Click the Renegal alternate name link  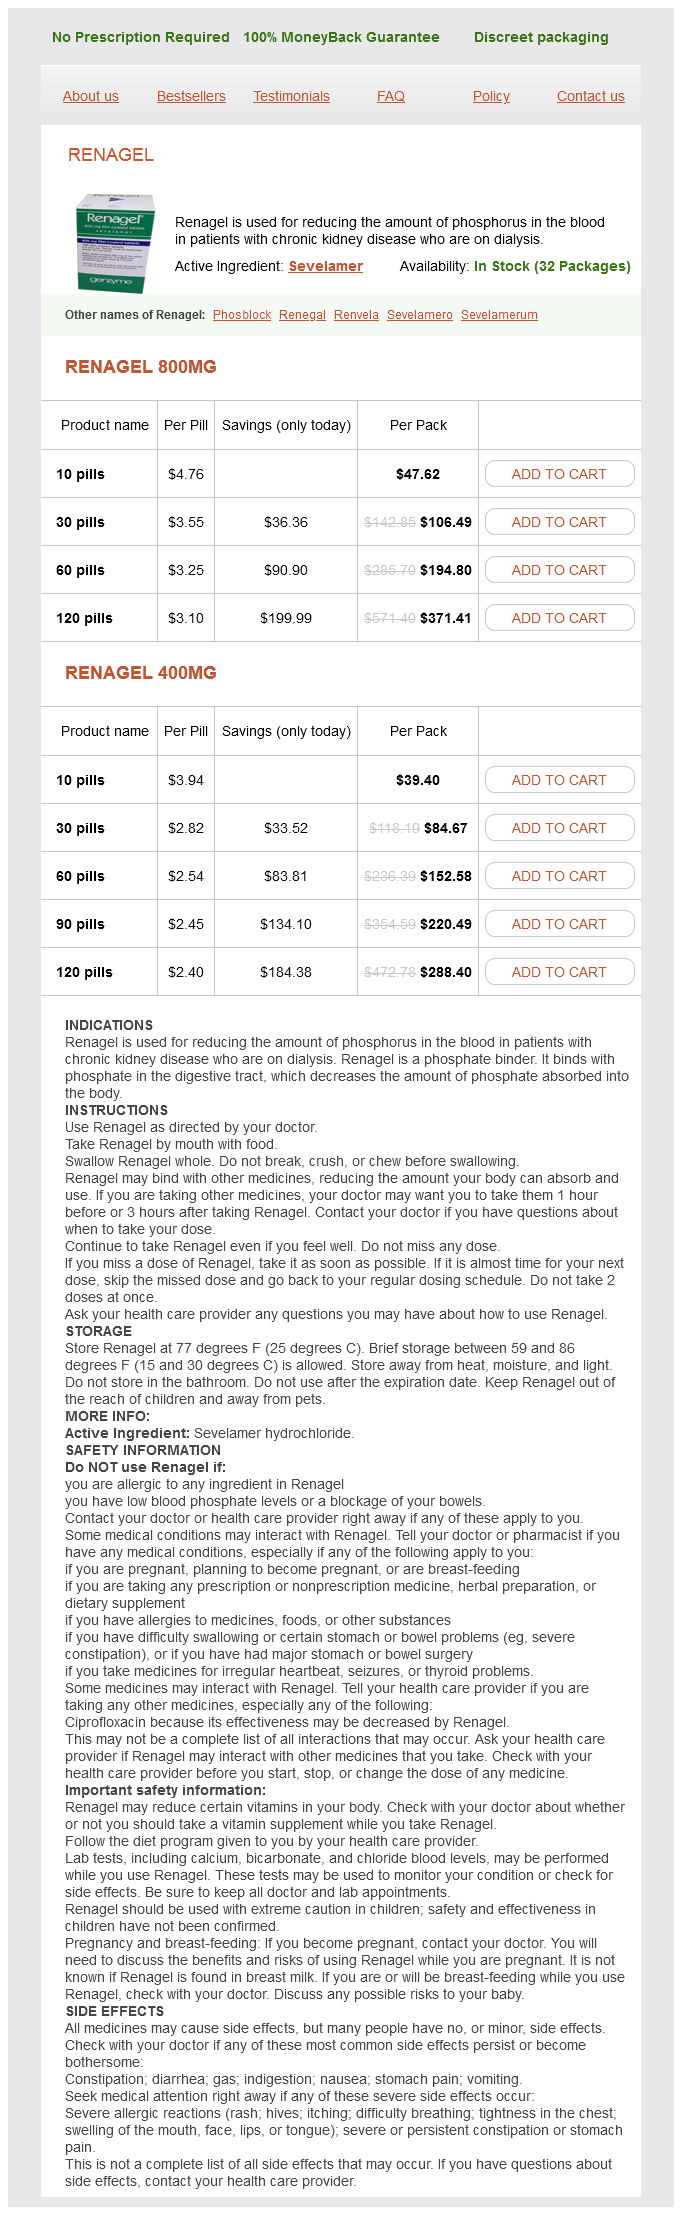302,315
